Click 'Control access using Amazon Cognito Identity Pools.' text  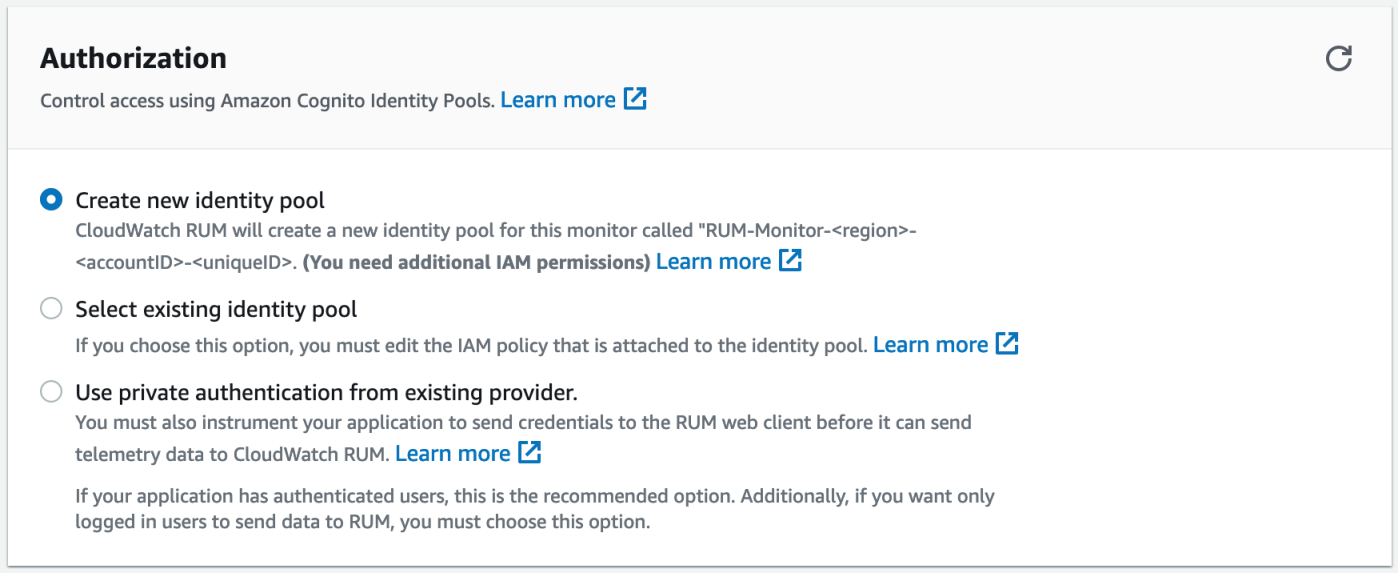click(267, 101)
